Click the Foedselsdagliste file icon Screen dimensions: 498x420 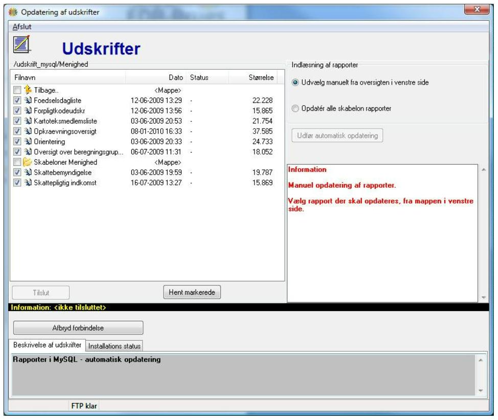tap(28, 100)
